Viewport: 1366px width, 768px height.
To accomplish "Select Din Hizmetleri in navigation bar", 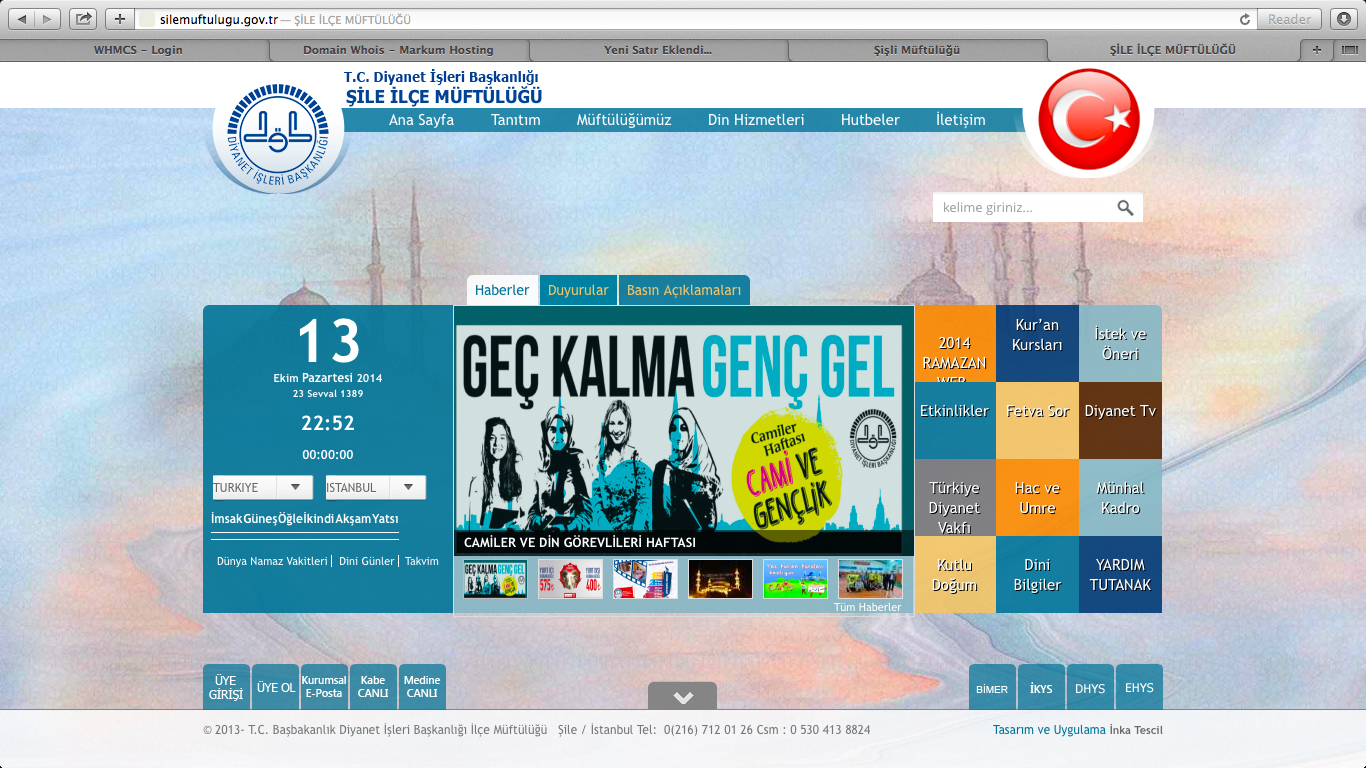I will [756, 120].
